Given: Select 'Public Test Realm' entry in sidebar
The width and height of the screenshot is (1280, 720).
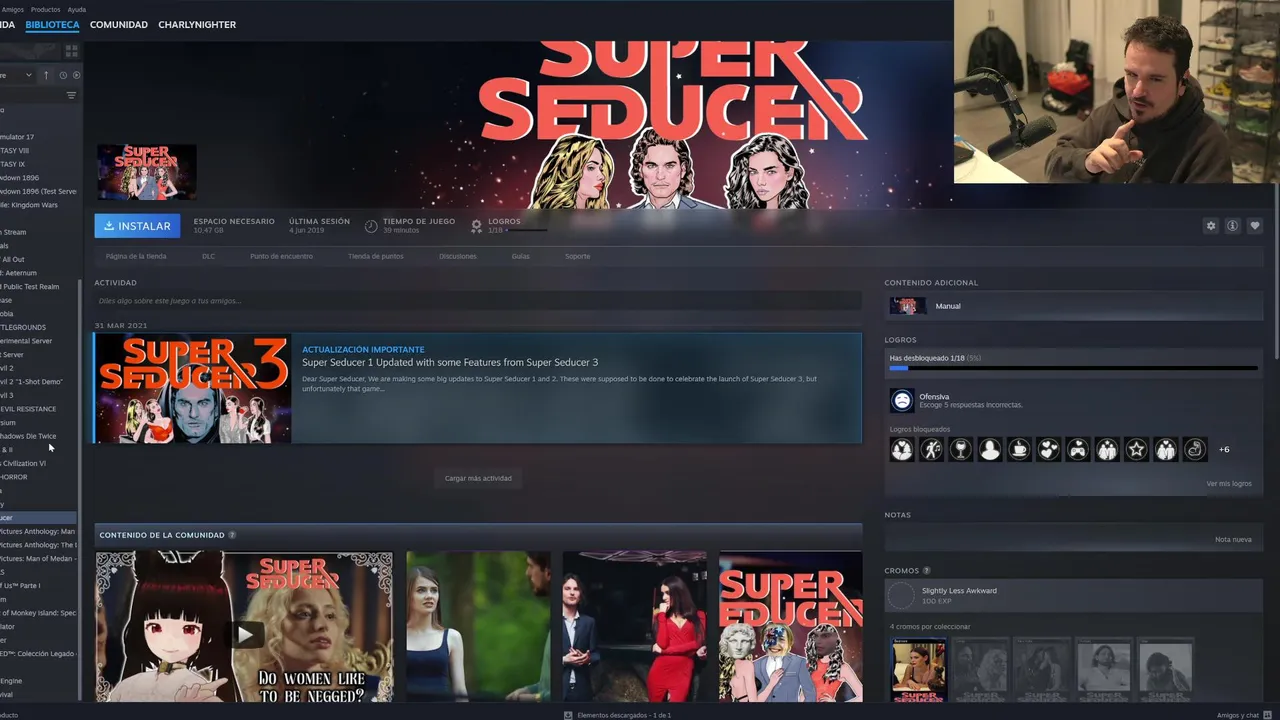Looking at the screenshot, I should click(30, 287).
